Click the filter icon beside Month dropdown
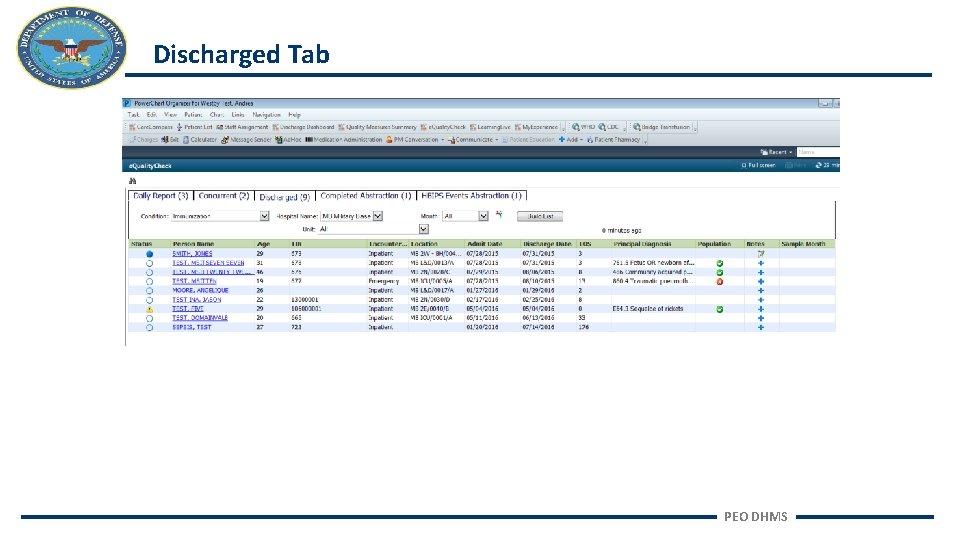Image resolution: width=960 pixels, height=540 pixels. coord(499,214)
